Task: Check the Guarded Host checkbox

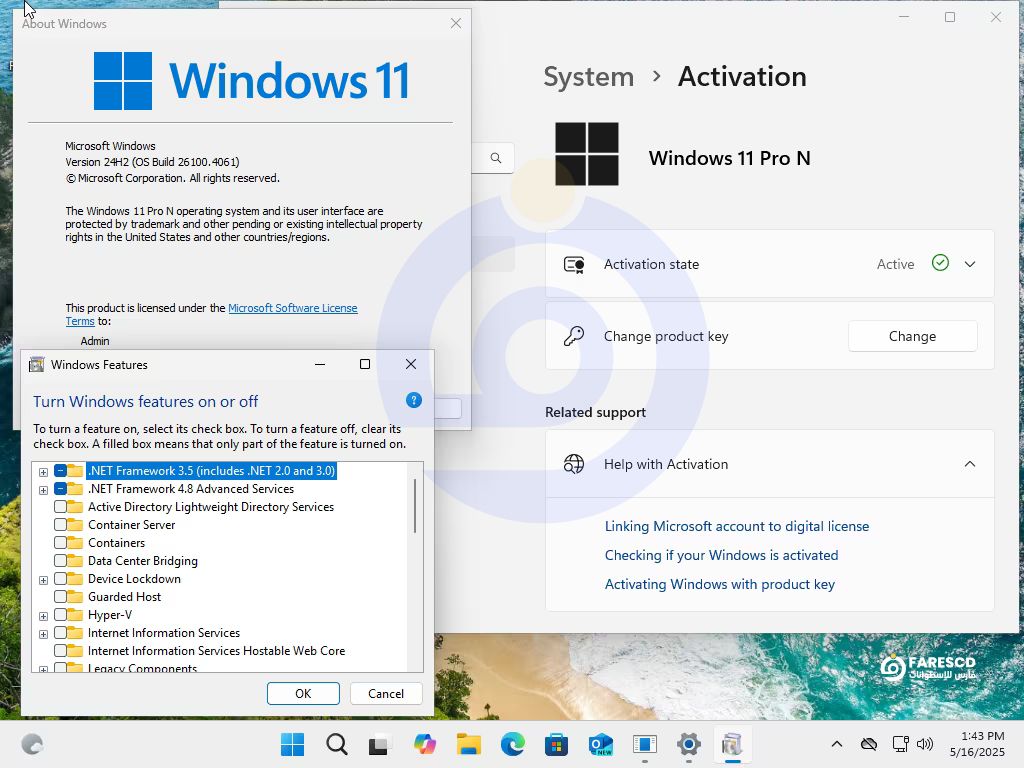Action: 60,596
